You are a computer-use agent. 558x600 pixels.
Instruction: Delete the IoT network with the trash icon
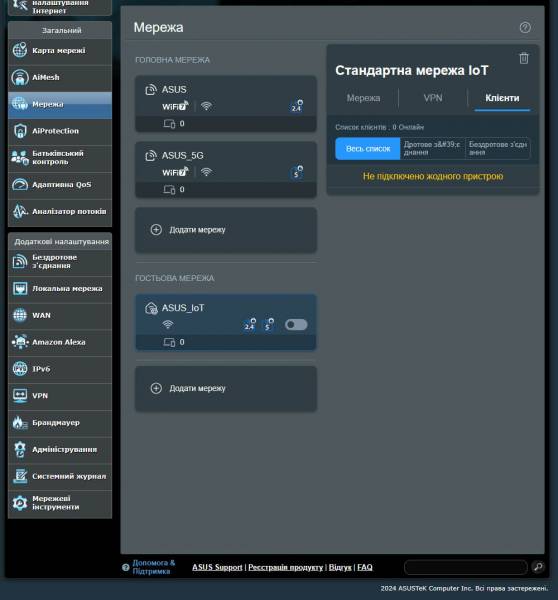[x=524, y=58]
